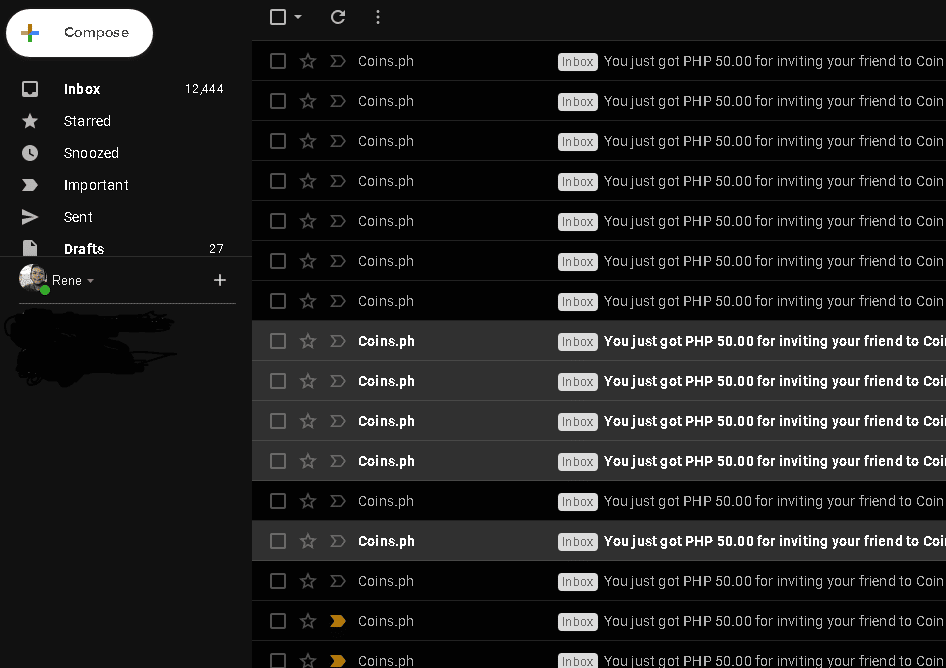
Task: Click the Sent paper-plane icon
Action: click(30, 217)
